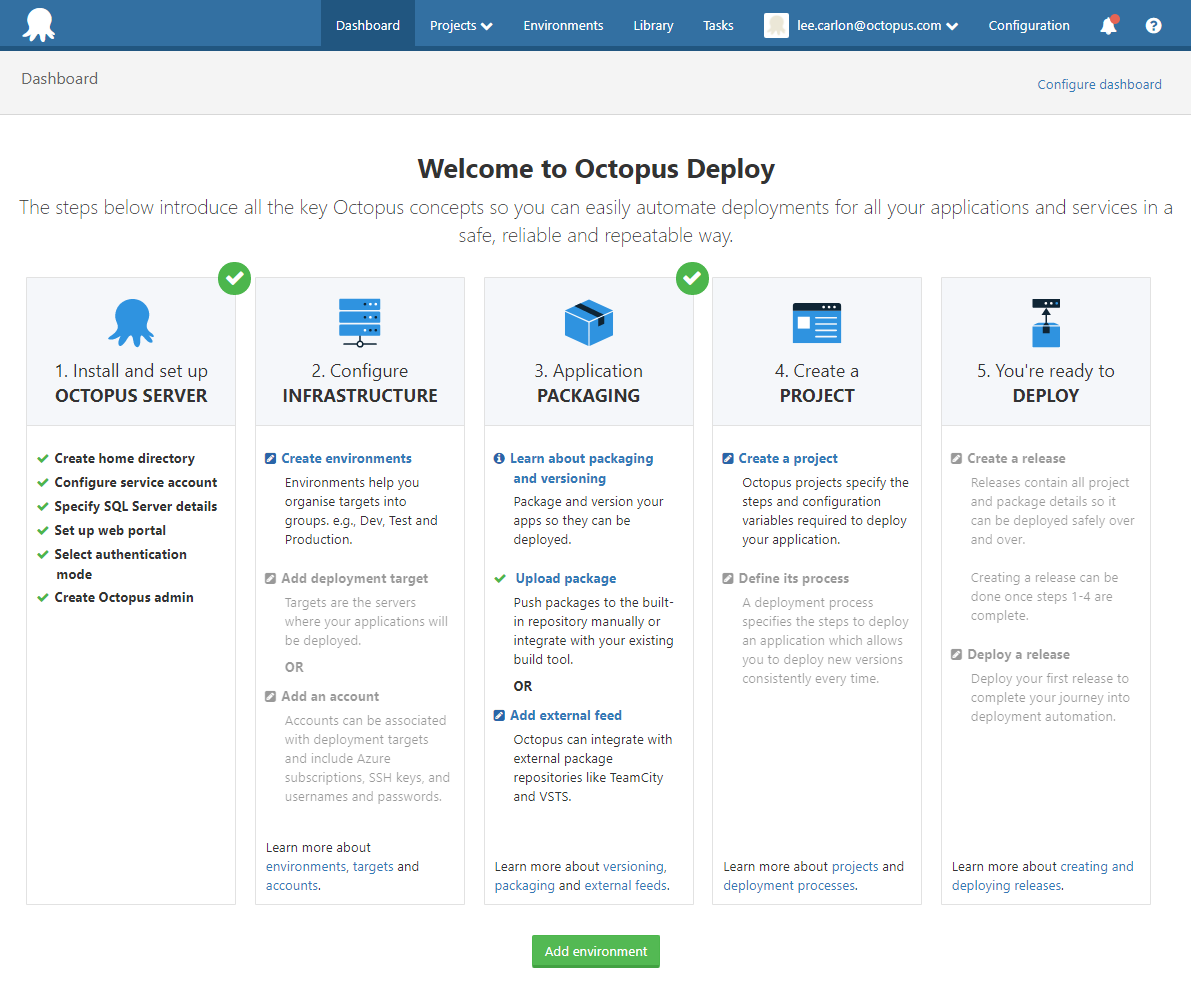The height and width of the screenshot is (1002, 1191).
Task: Click the edit icon beside Create a project
Action: 728,458
